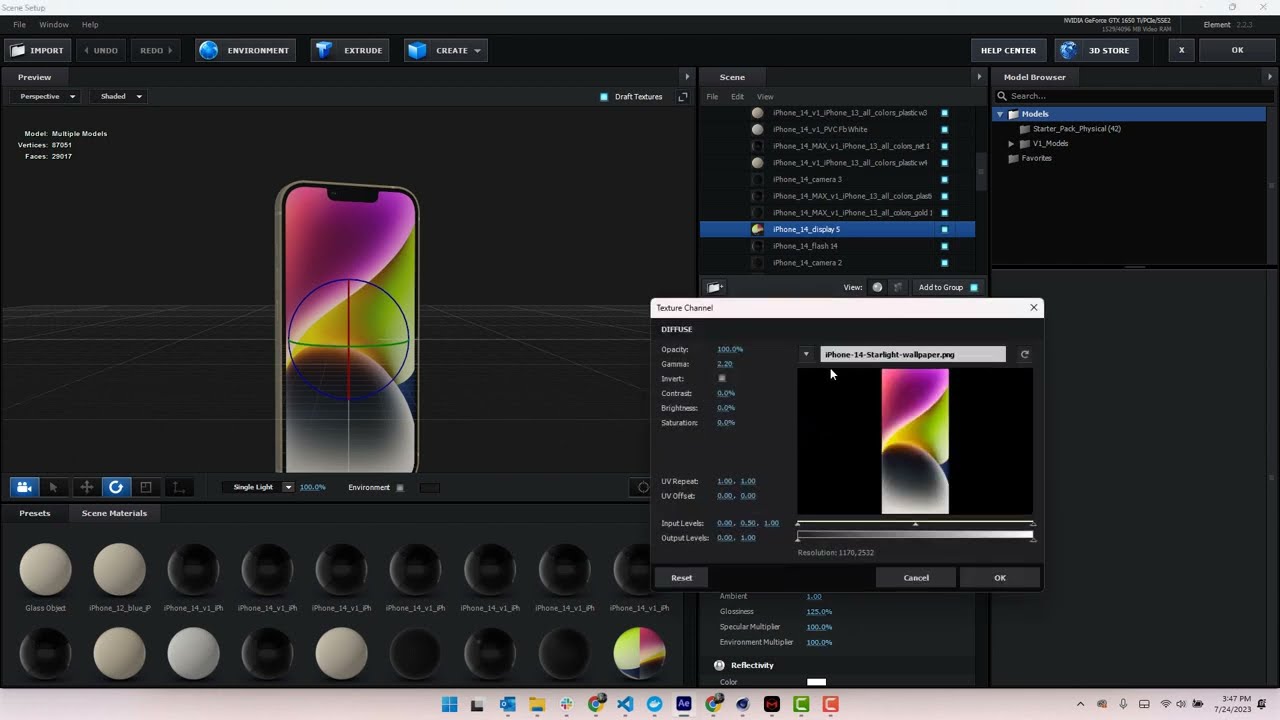Open the Window menu

point(54,24)
